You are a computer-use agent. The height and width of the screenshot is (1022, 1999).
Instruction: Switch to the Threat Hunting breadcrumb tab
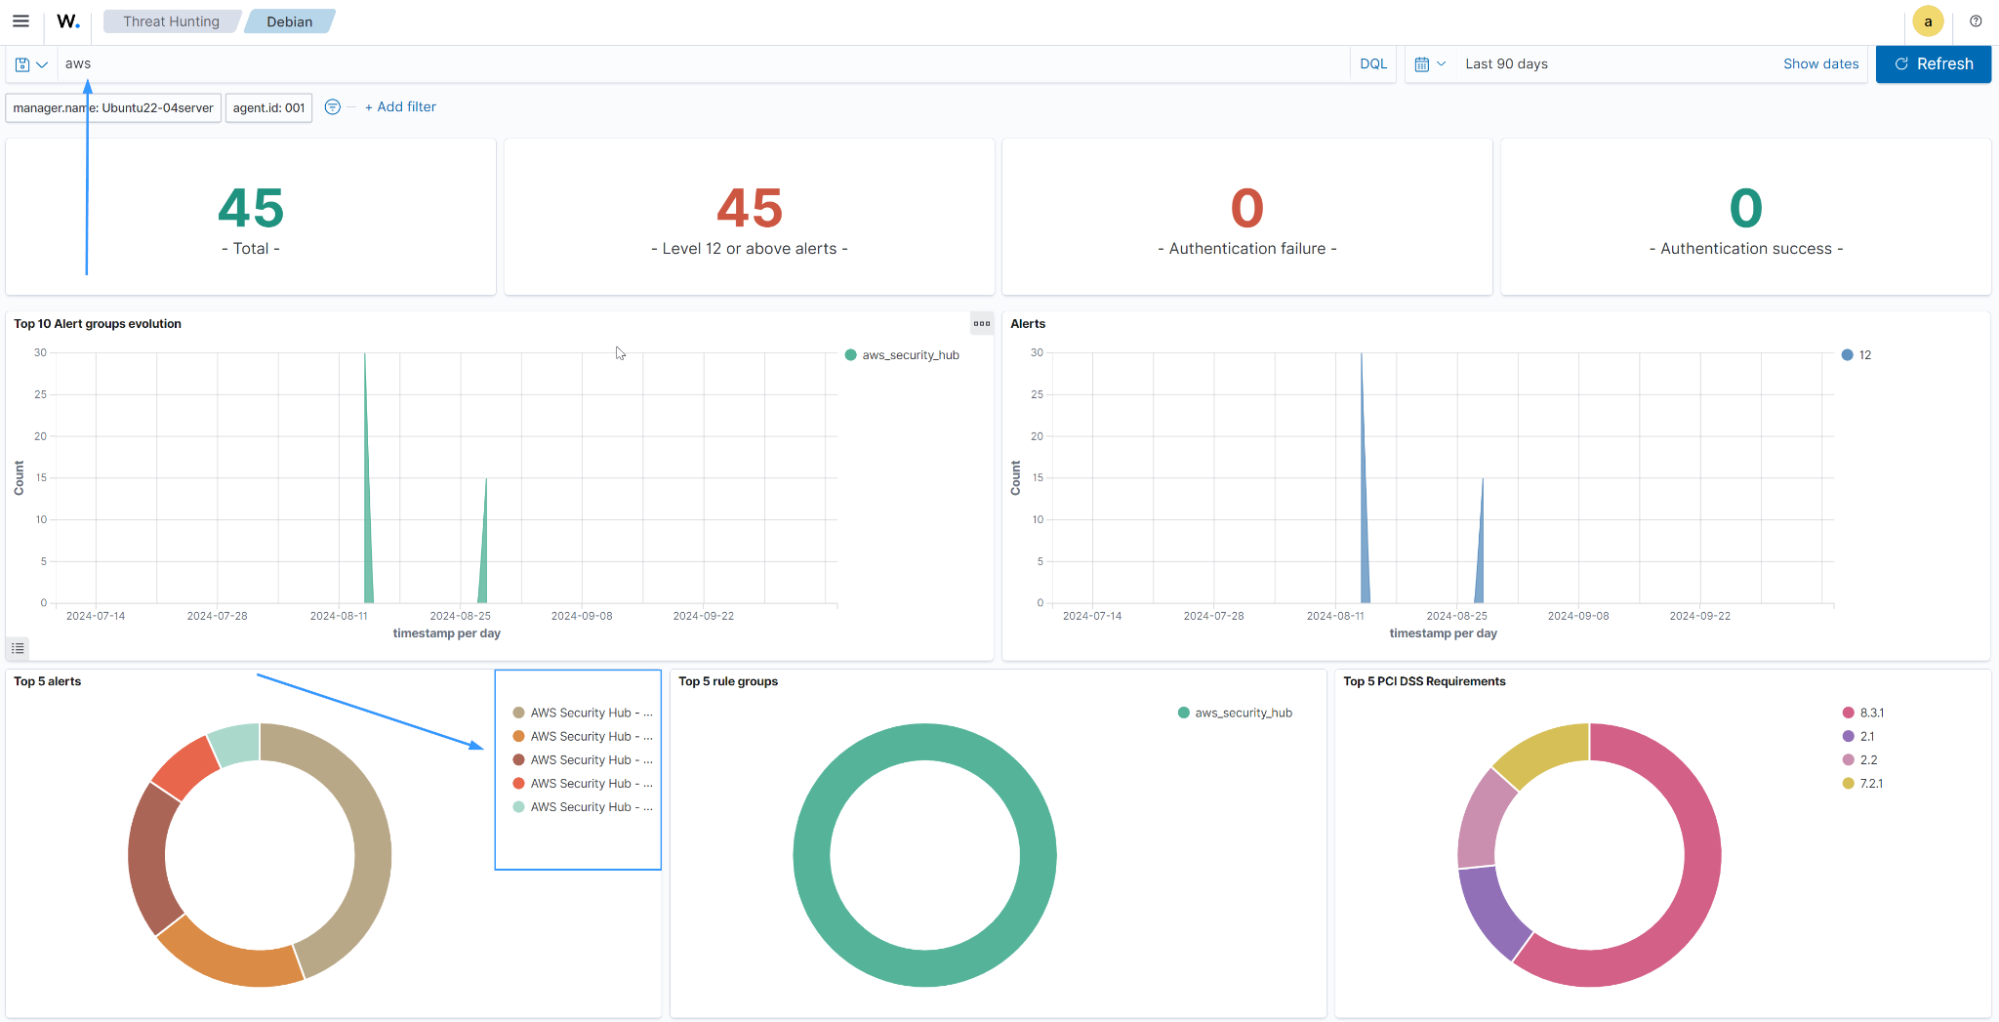tap(171, 21)
